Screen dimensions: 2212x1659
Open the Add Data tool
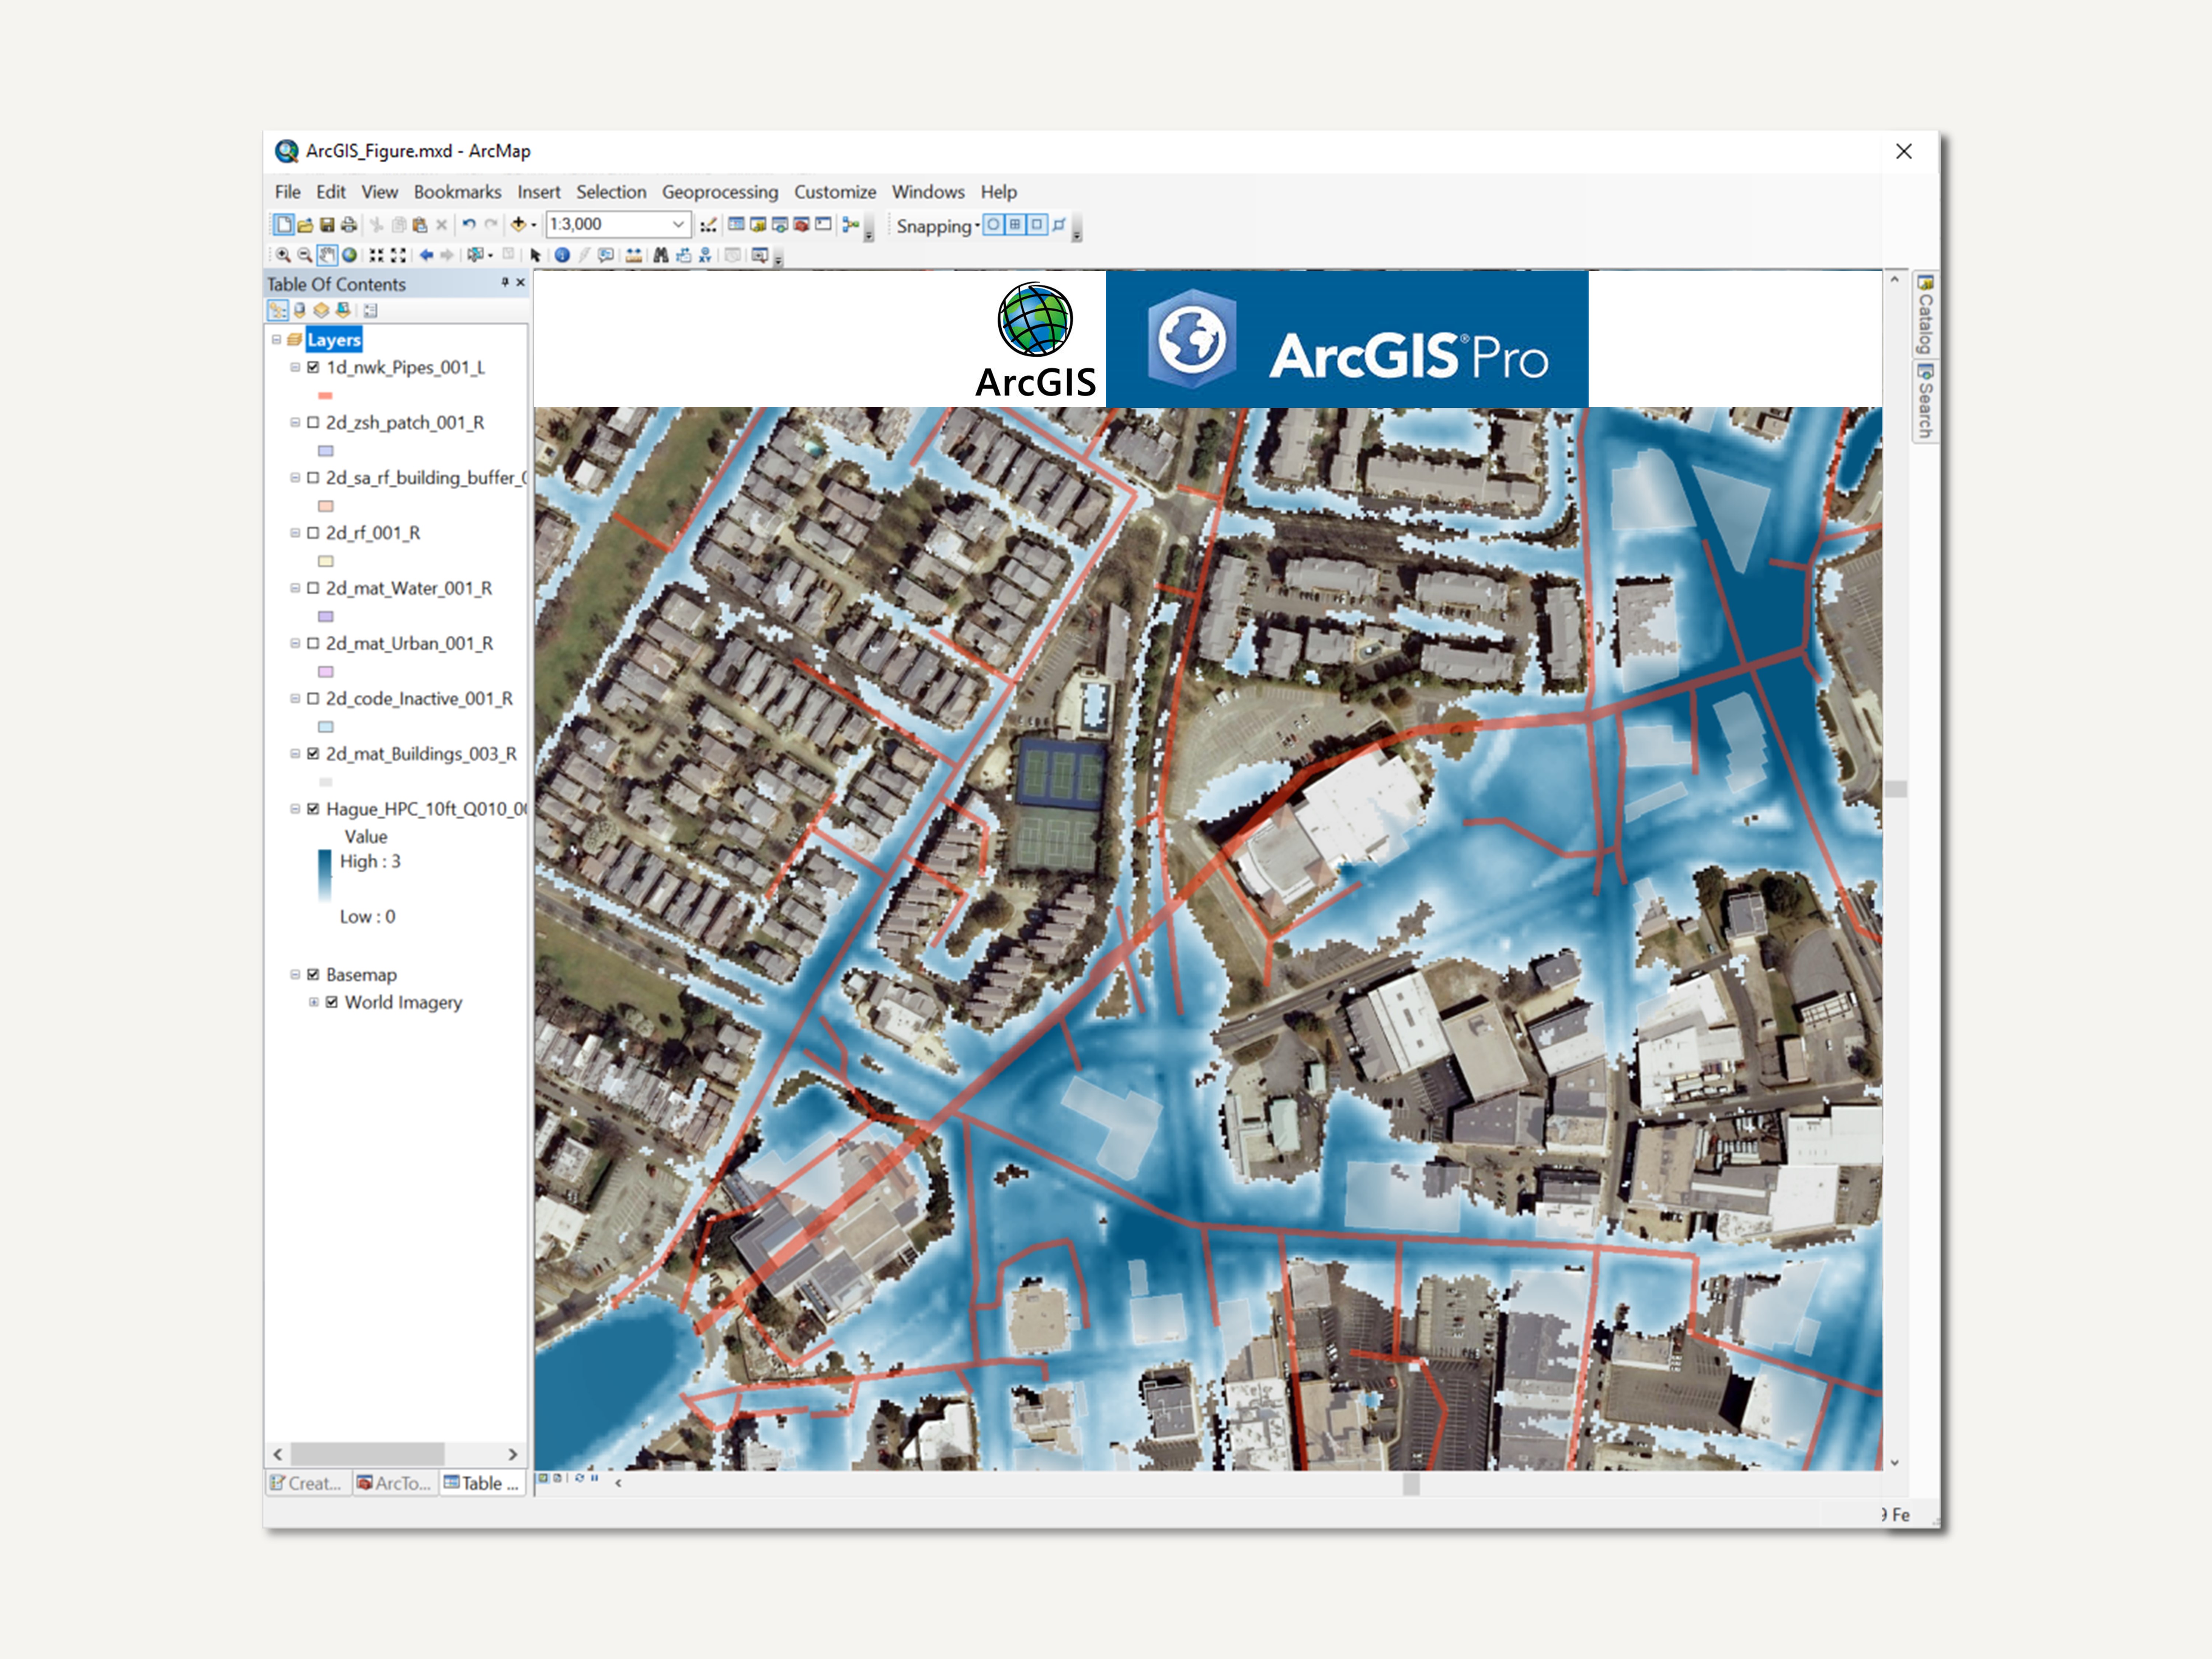click(520, 225)
